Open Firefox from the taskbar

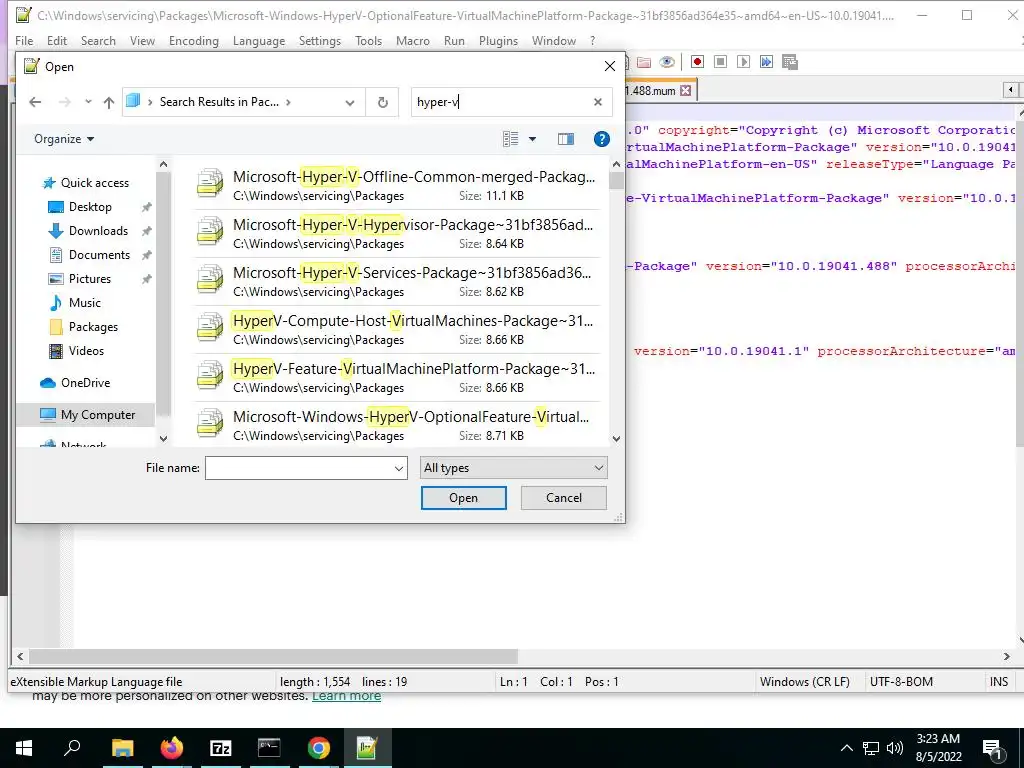[172, 748]
